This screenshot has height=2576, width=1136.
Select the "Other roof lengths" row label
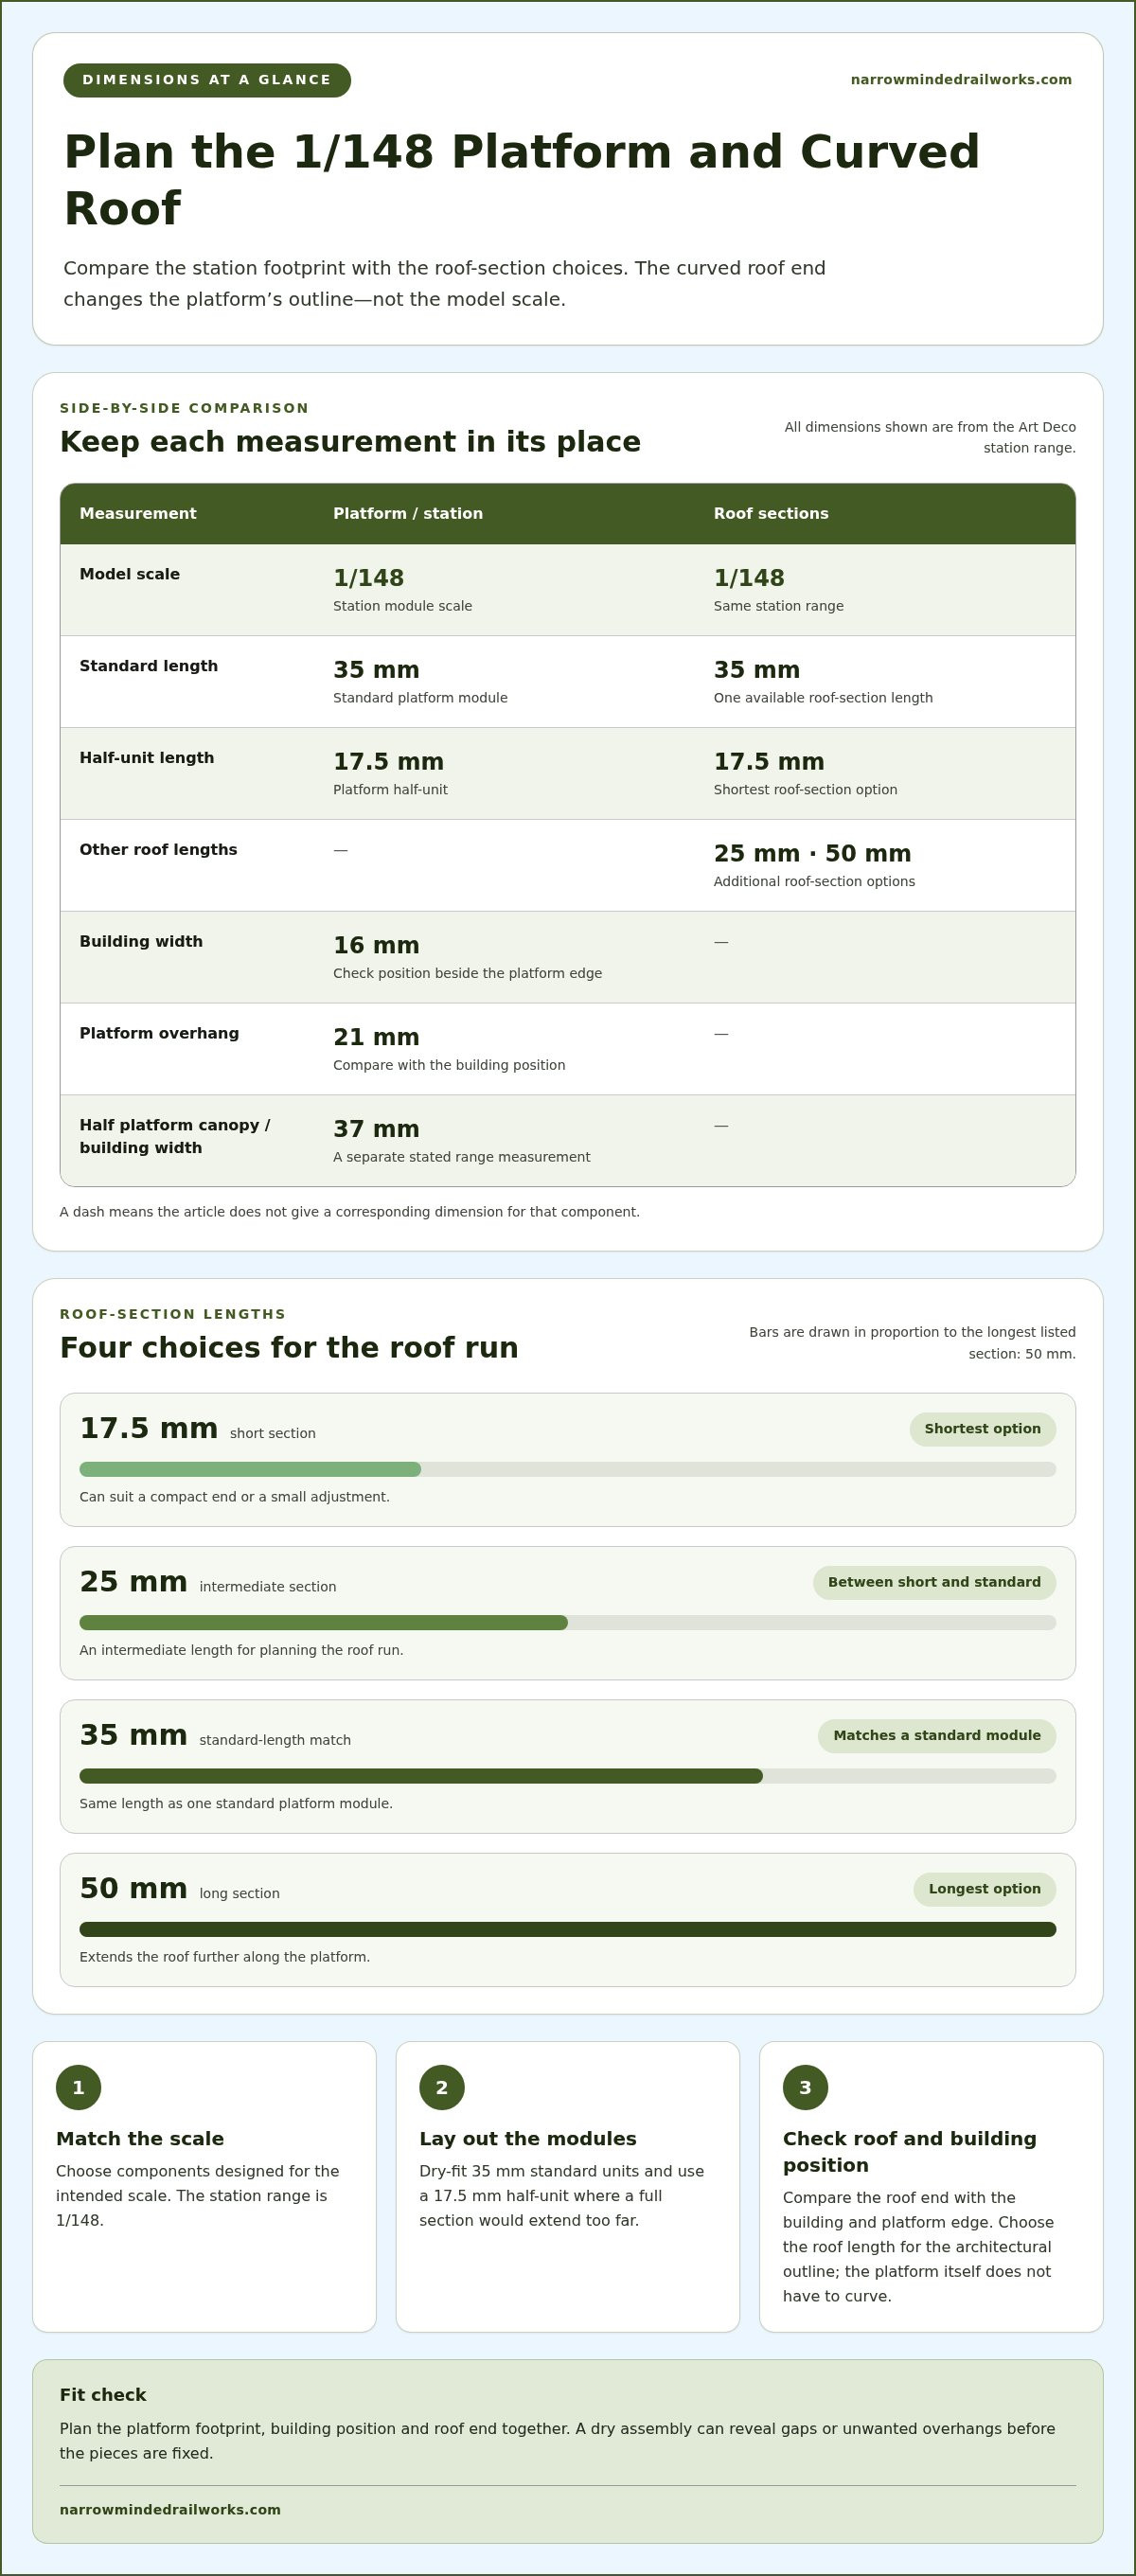(x=158, y=850)
